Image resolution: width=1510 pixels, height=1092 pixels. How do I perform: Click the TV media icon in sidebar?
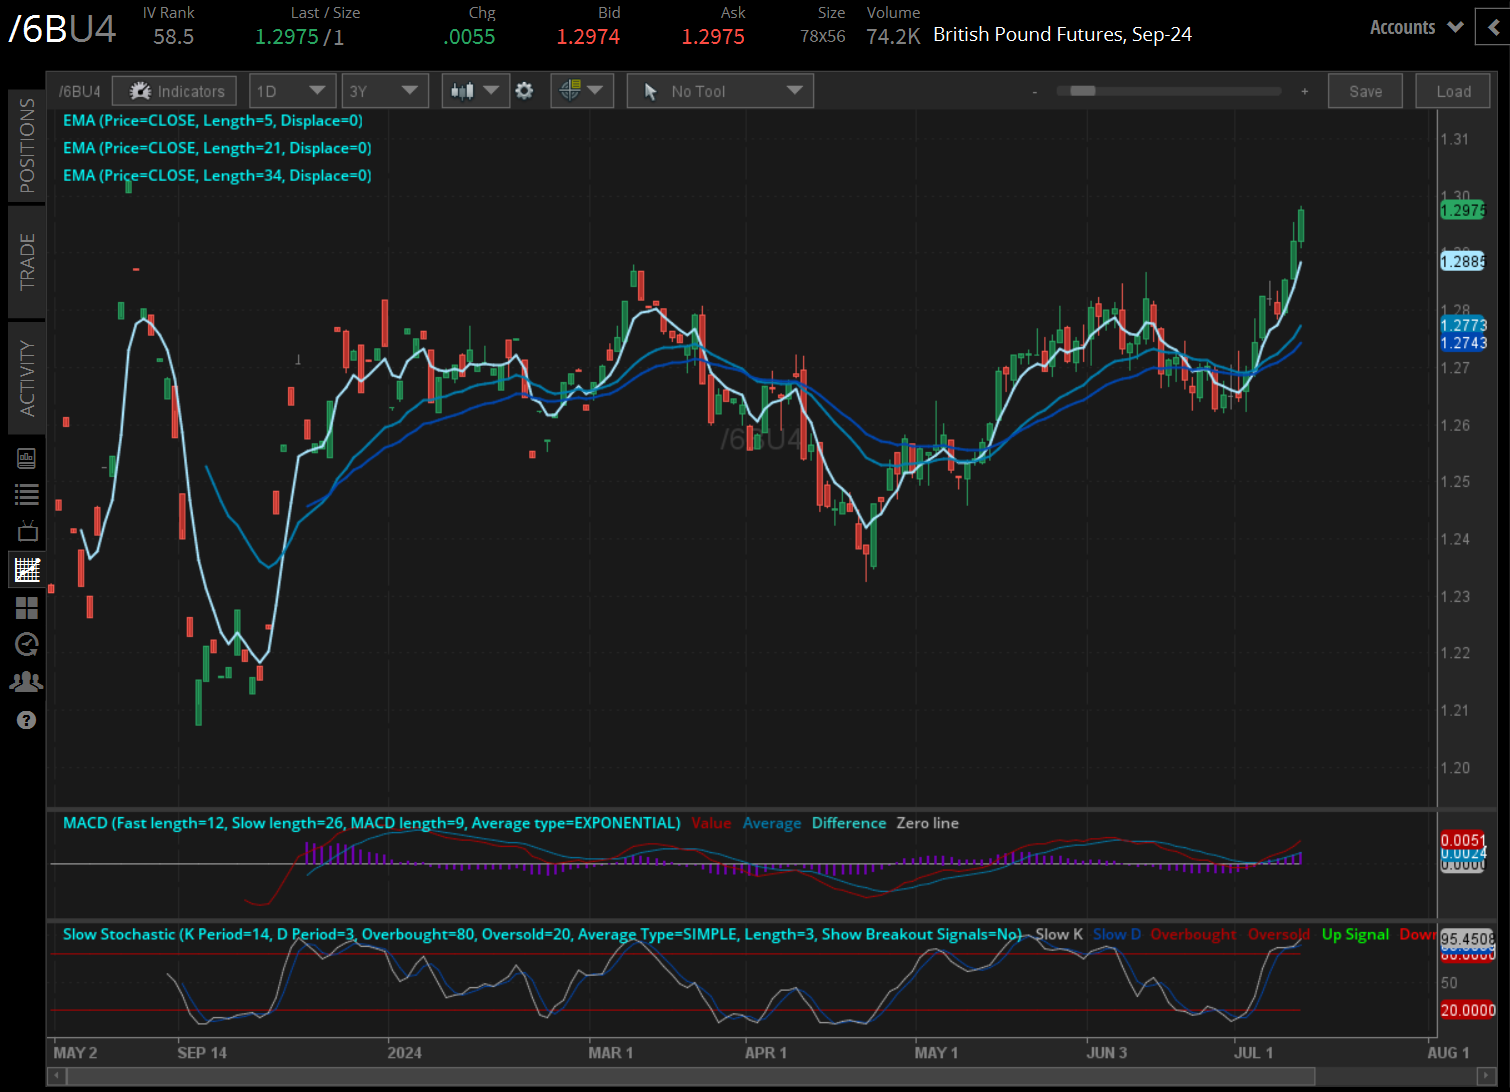point(27,531)
